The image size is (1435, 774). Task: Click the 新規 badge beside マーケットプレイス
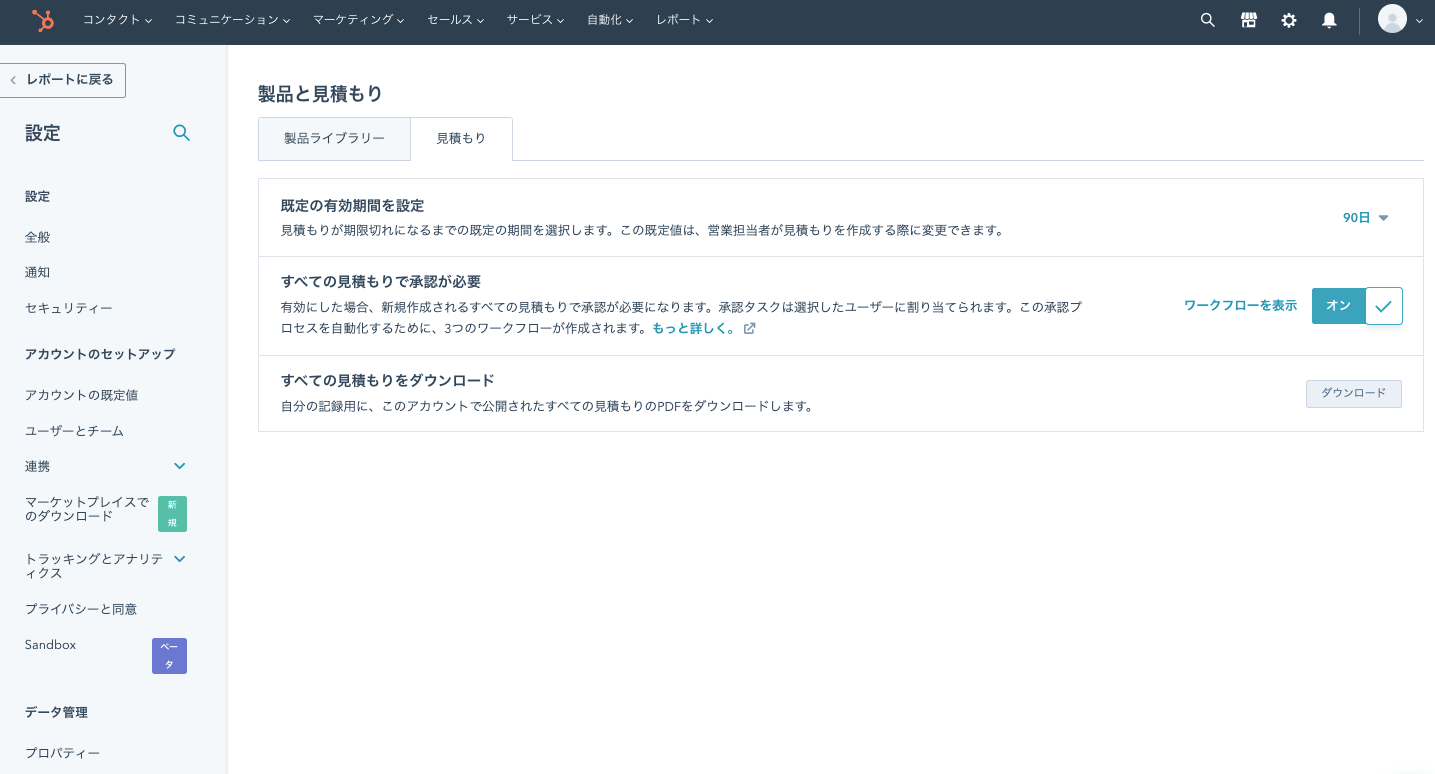click(x=172, y=514)
